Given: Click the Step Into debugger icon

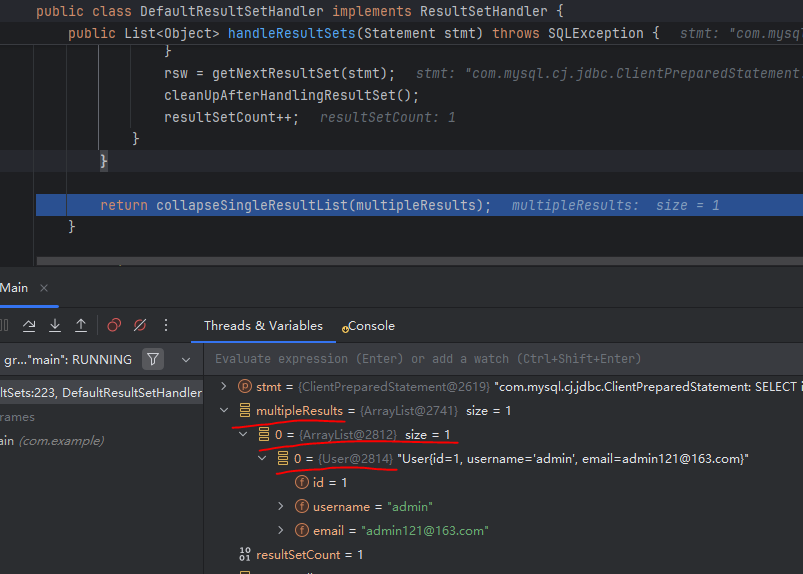Looking at the screenshot, I should [55, 326].
